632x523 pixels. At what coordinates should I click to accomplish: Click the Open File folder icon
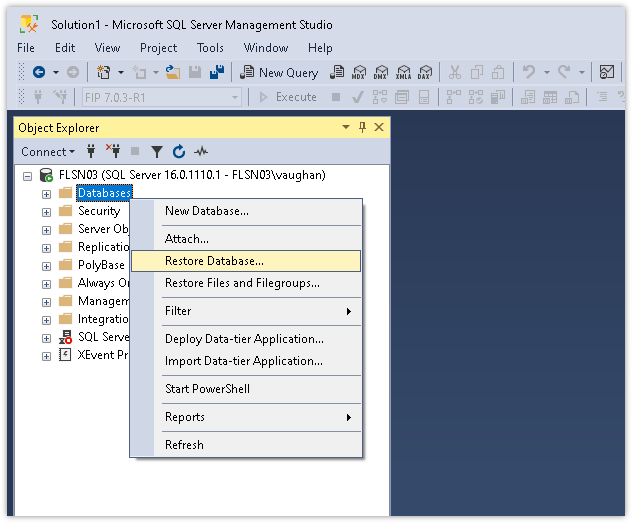tap(173, 73)
